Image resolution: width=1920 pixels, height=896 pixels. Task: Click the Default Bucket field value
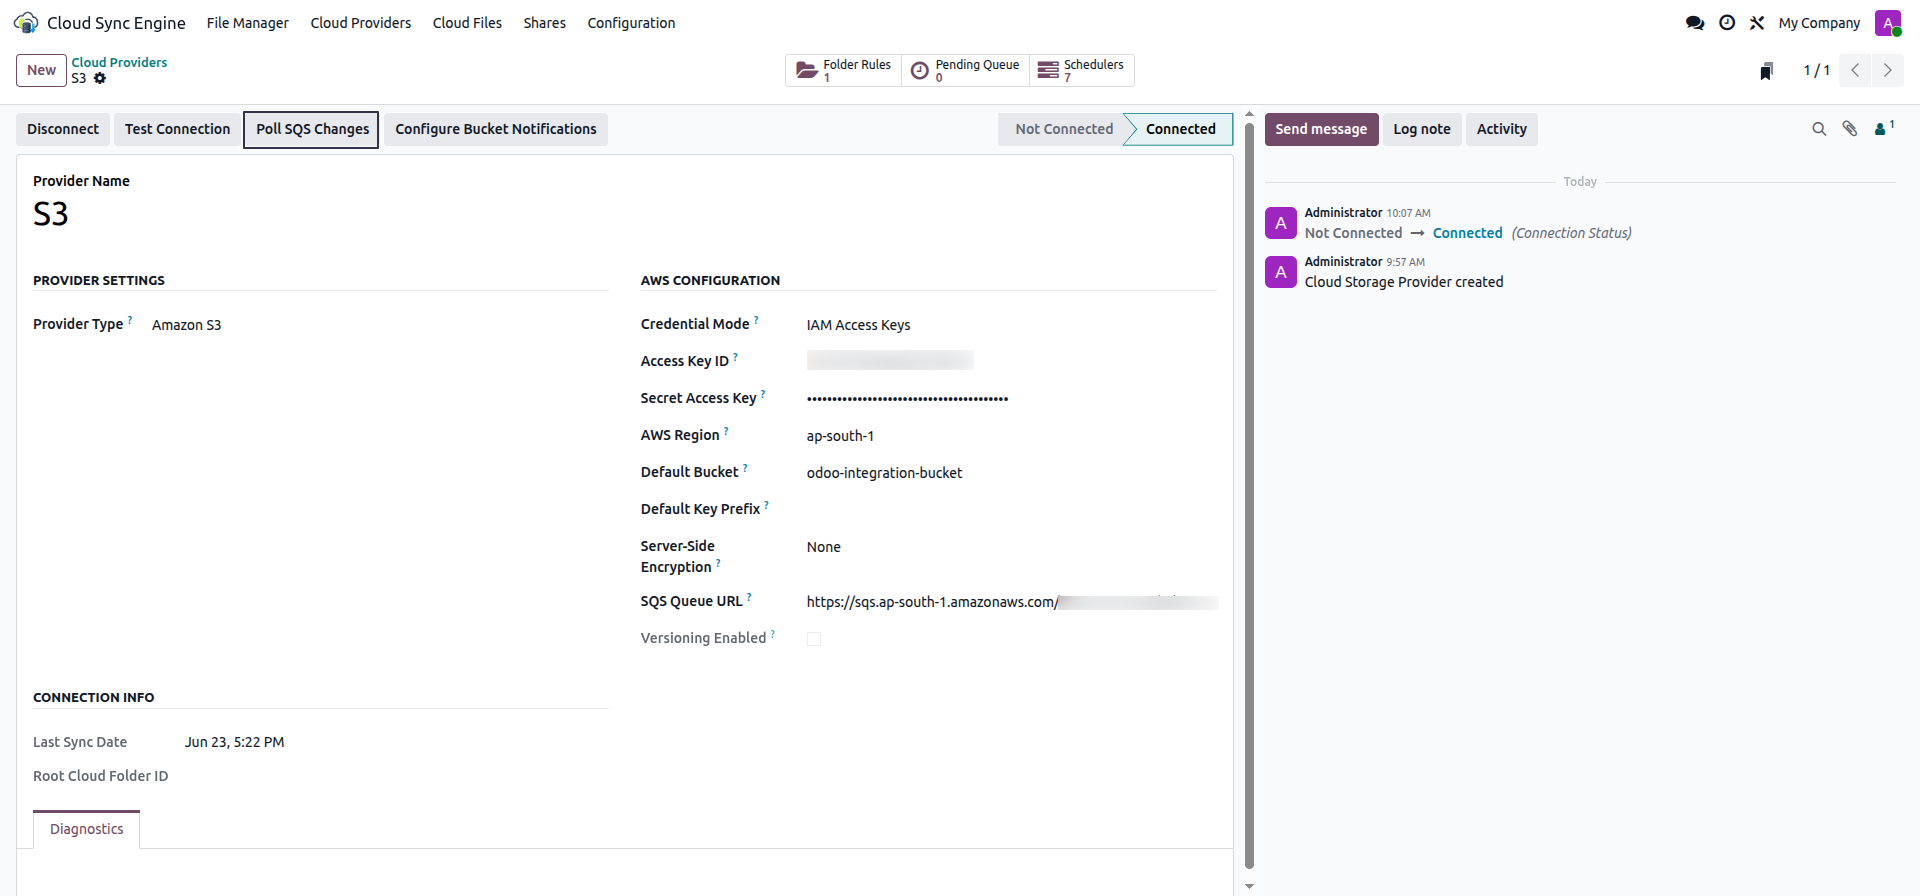pos(884,473)
